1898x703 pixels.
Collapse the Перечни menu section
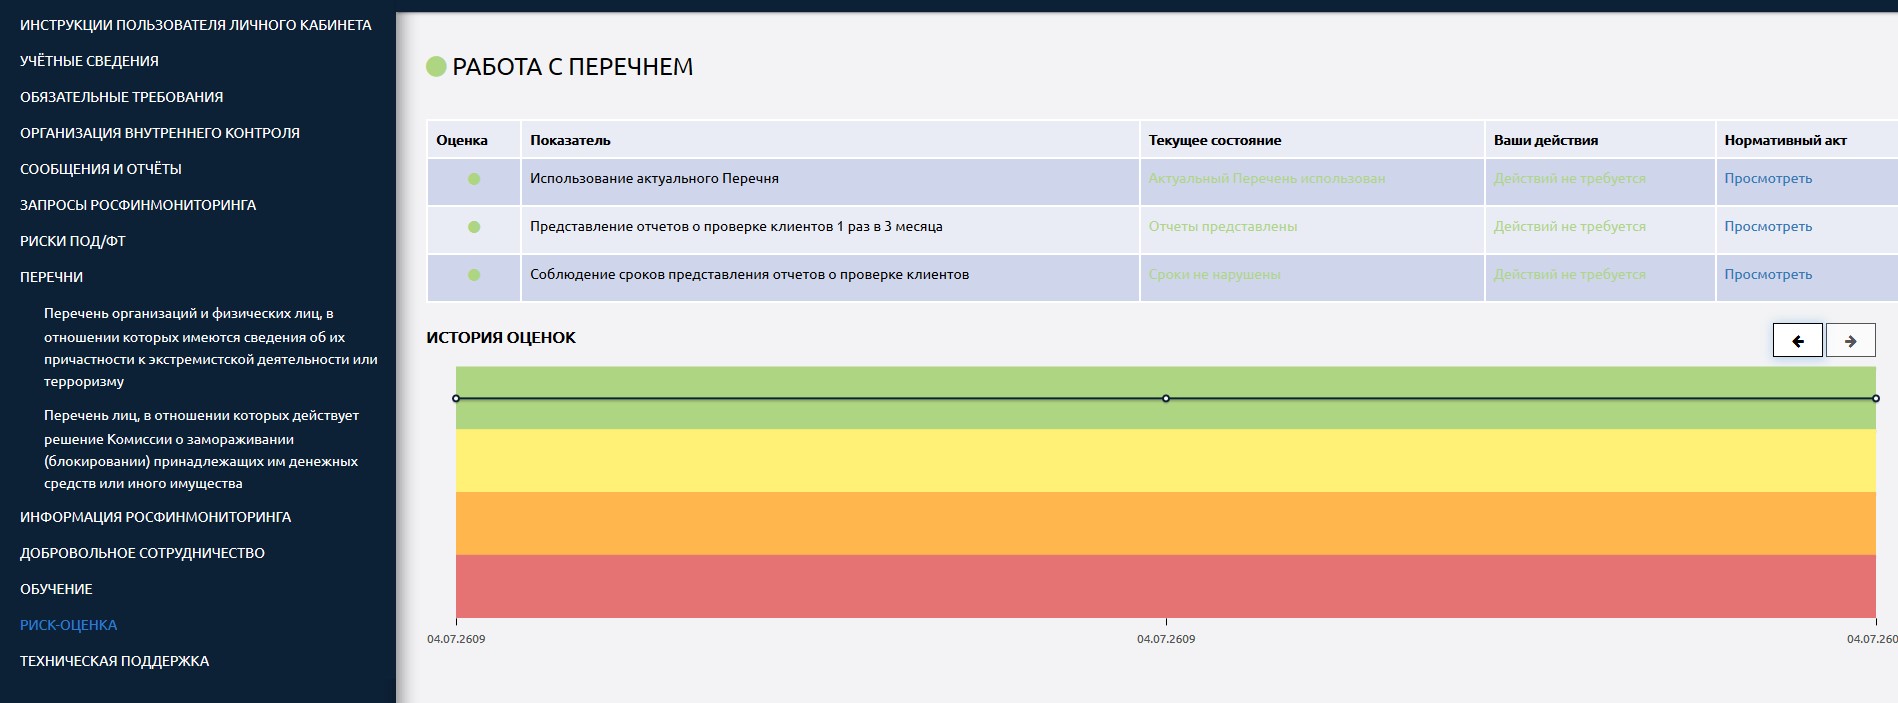click(51, 277)
